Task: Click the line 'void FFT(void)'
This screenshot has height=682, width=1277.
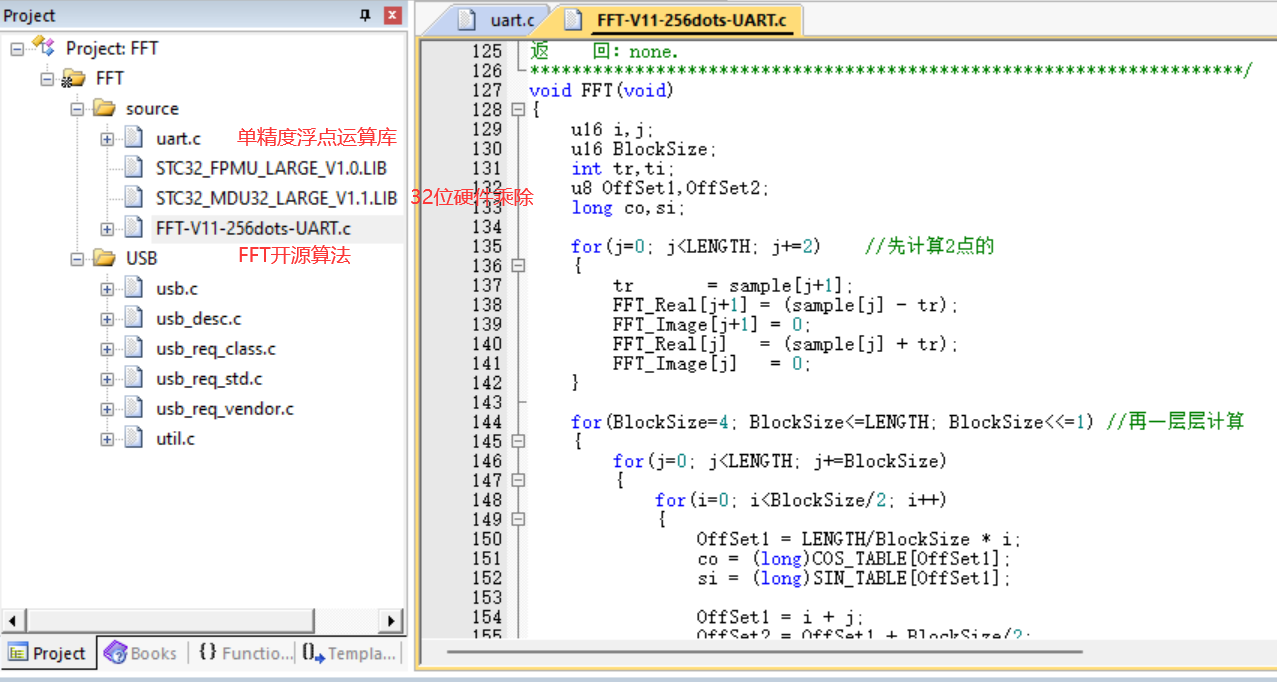Action: [x=601, y=90]
